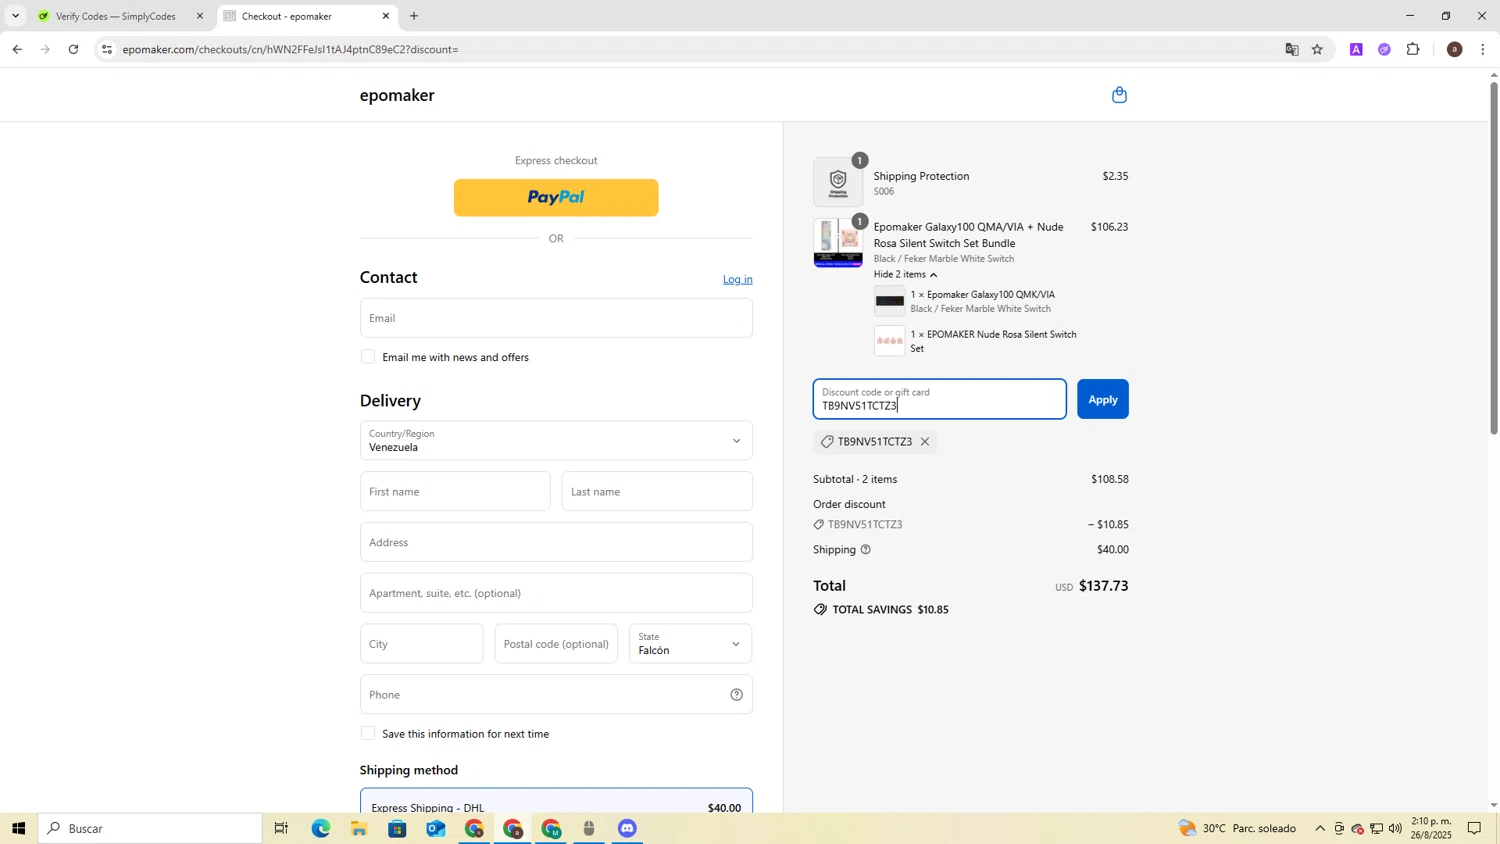View site information icon in address bar
Viewport: 1500px width, 844px height.
[107, 49]
